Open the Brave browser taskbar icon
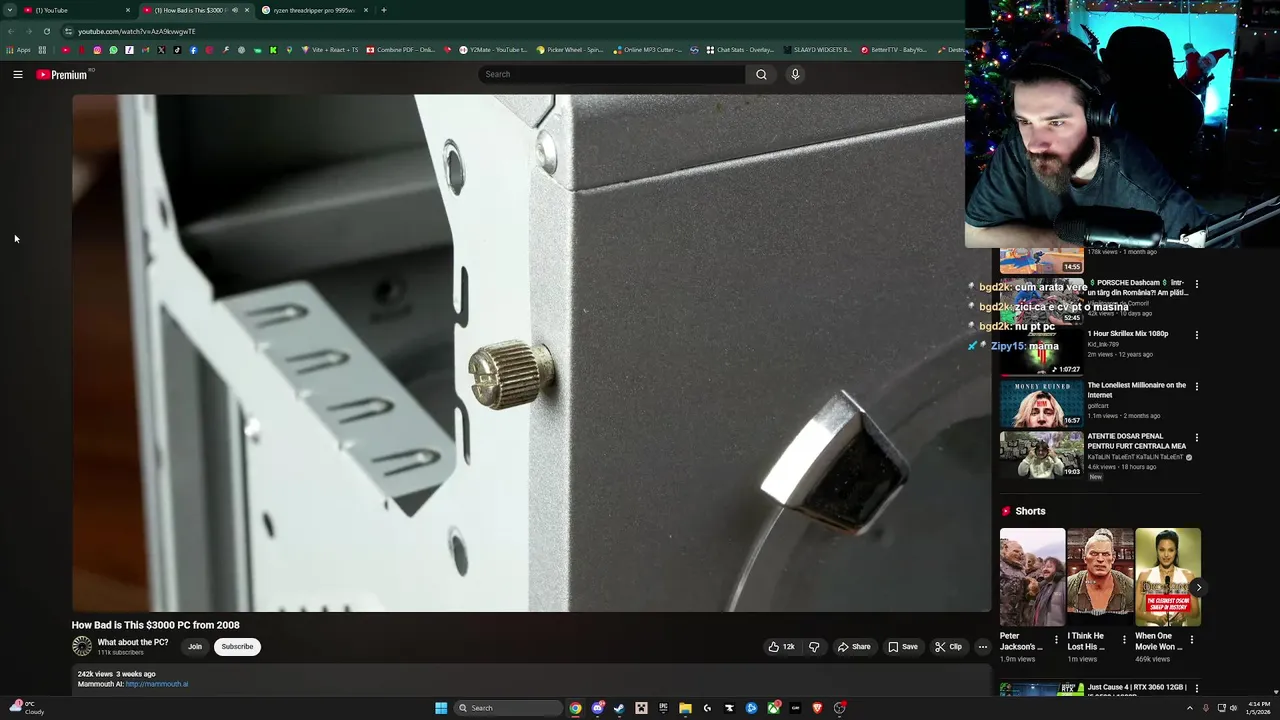This screenshot has height=720, width=1280. point(817,708)
